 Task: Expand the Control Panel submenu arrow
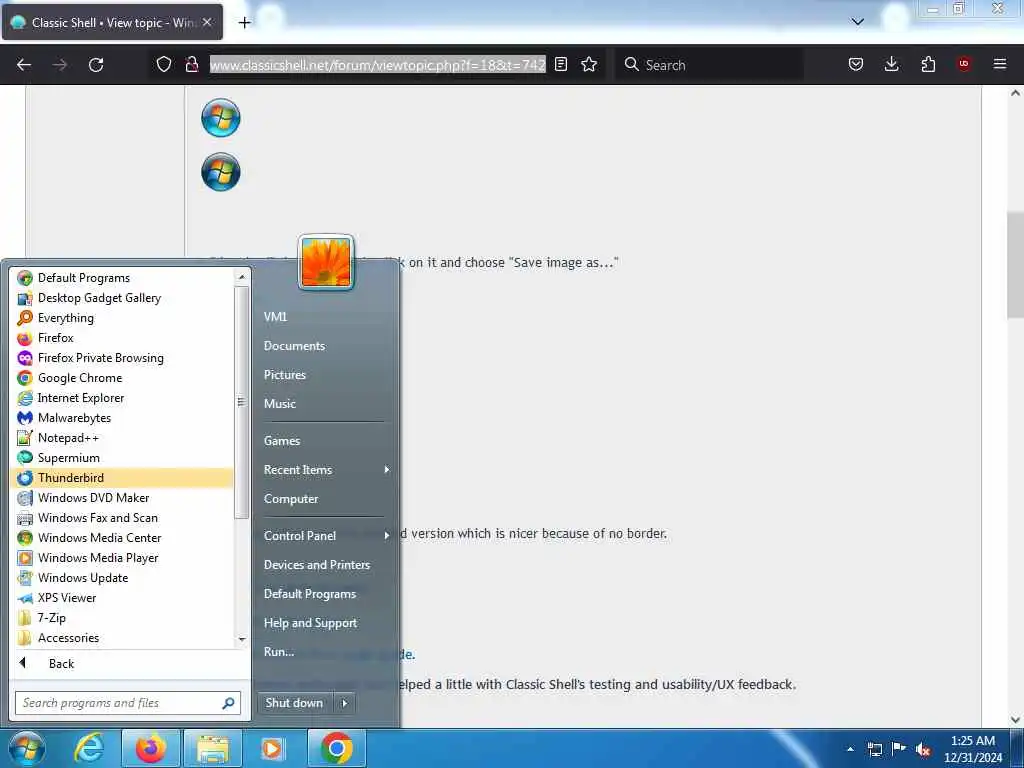pyautogui.click(x=387, y=536)
